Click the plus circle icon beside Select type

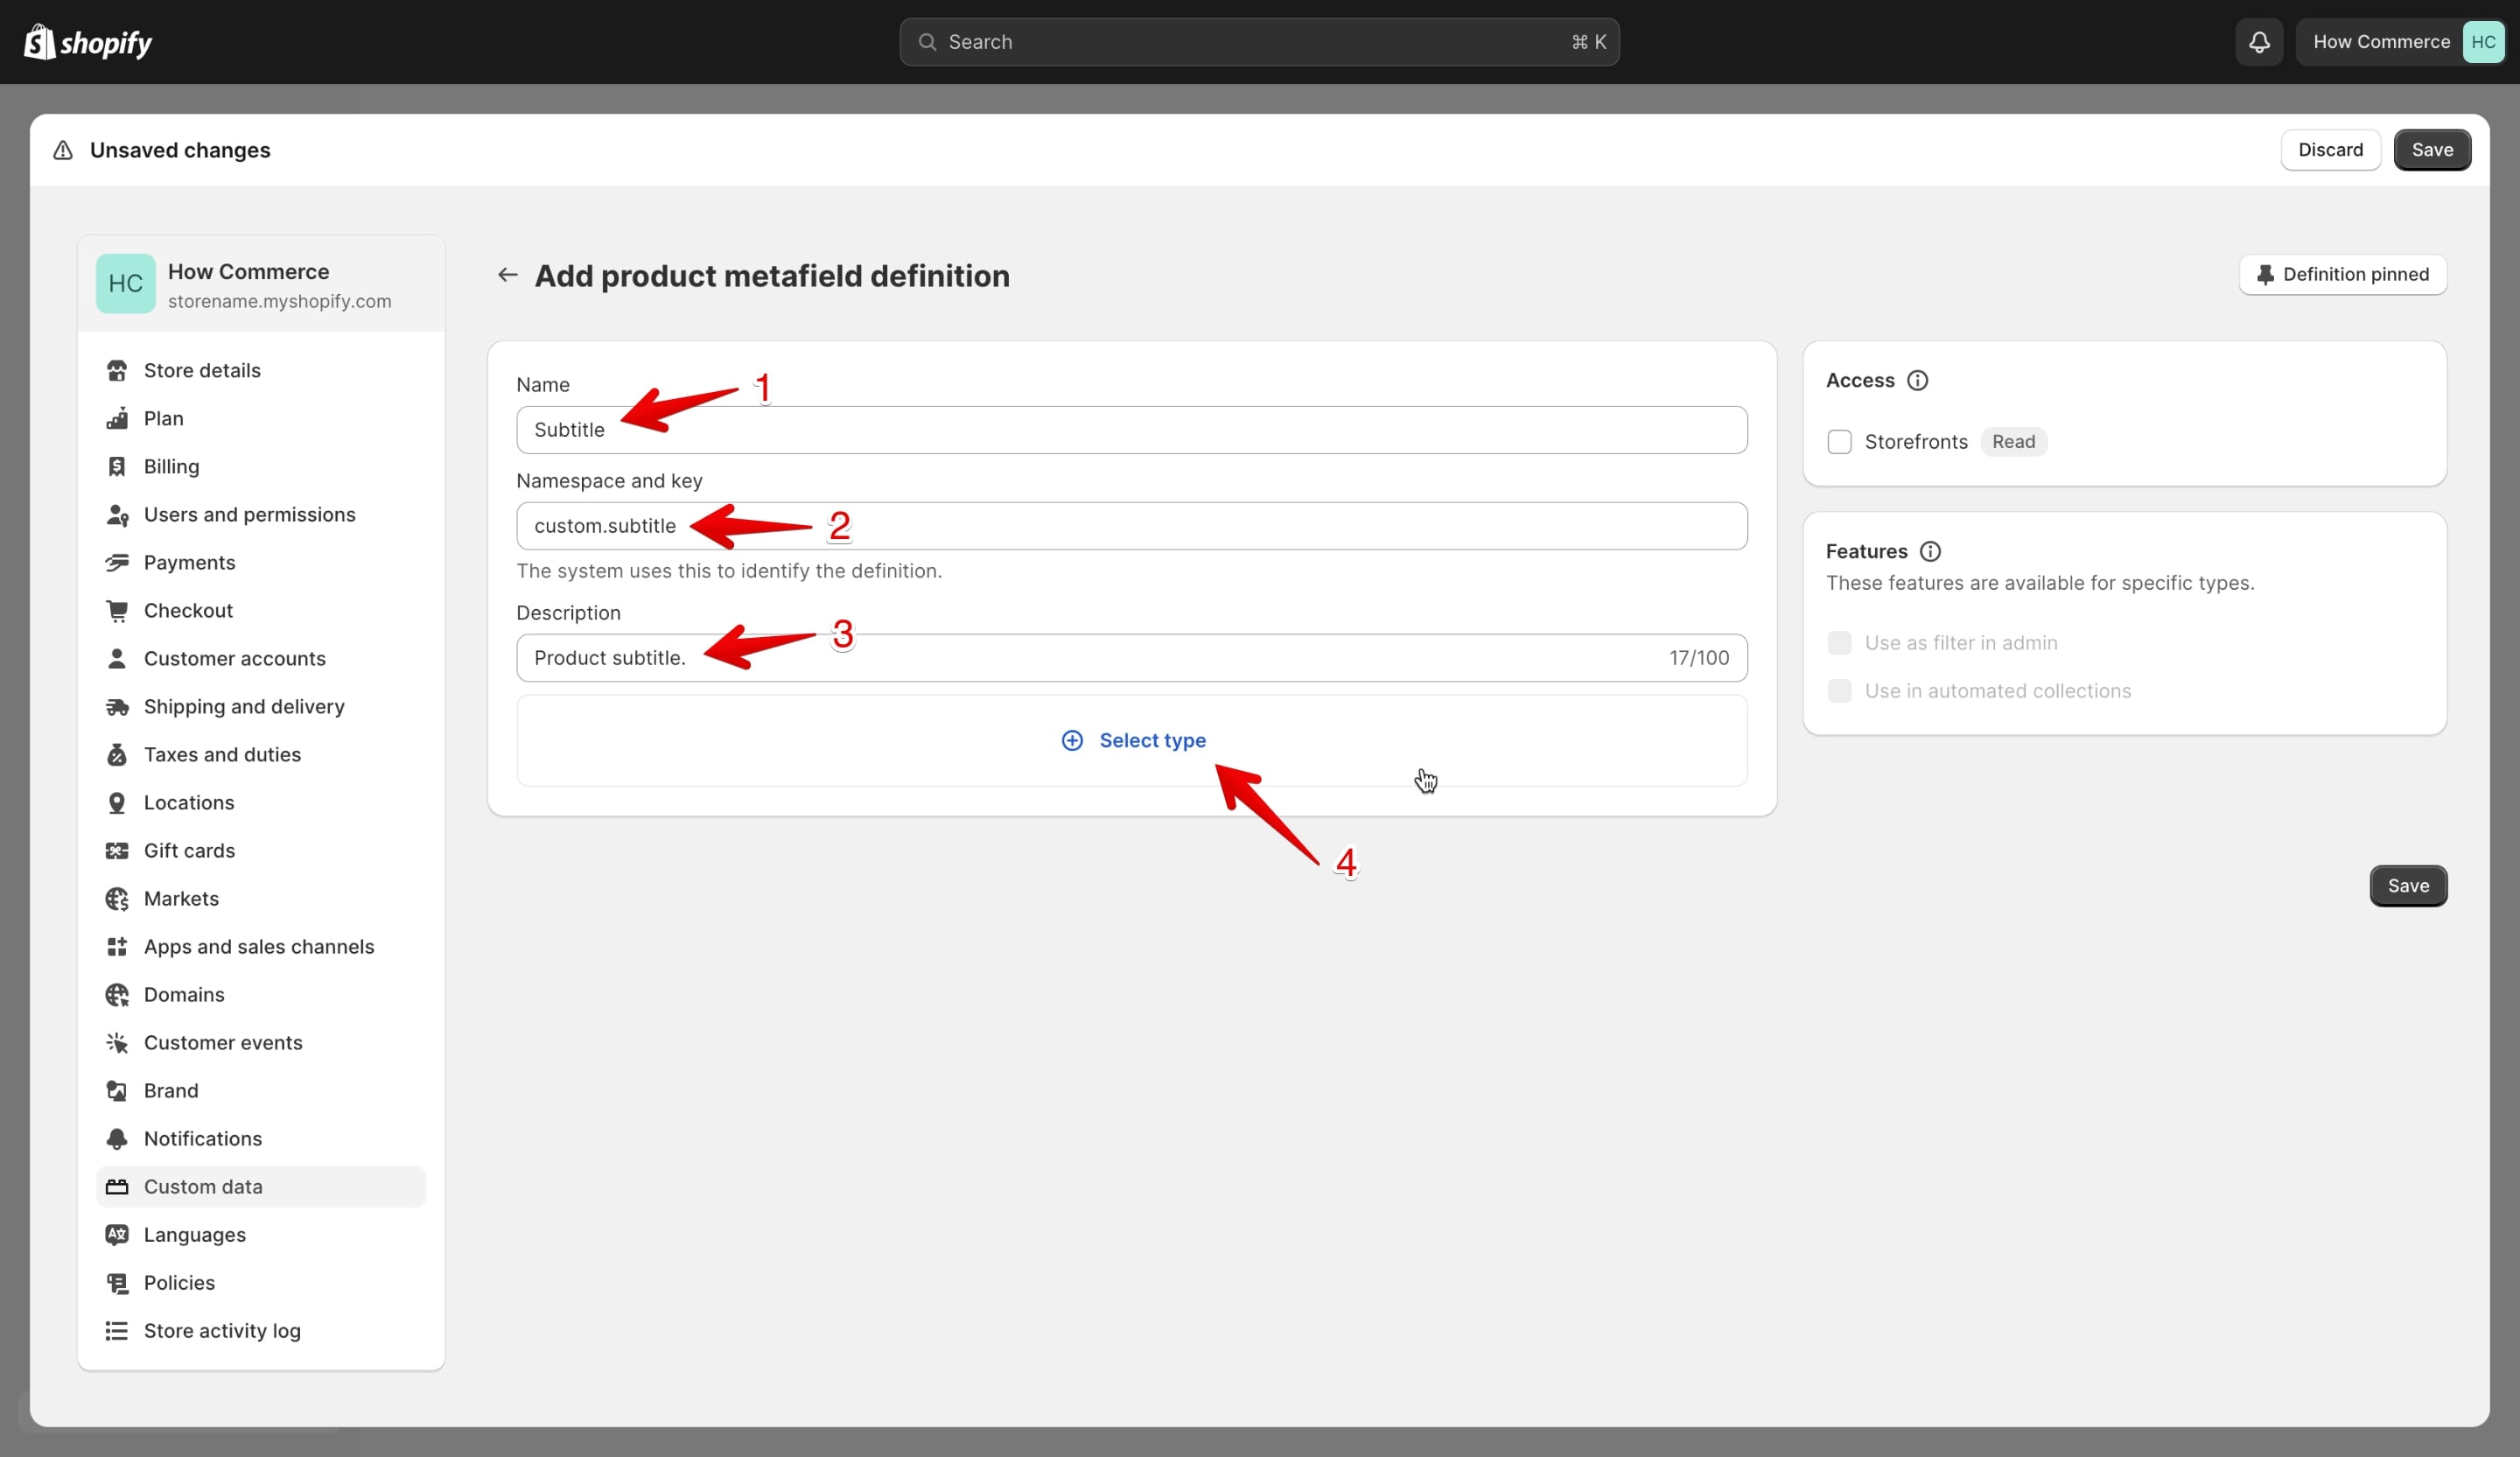pyautogui.click(x=1072, y=740)
